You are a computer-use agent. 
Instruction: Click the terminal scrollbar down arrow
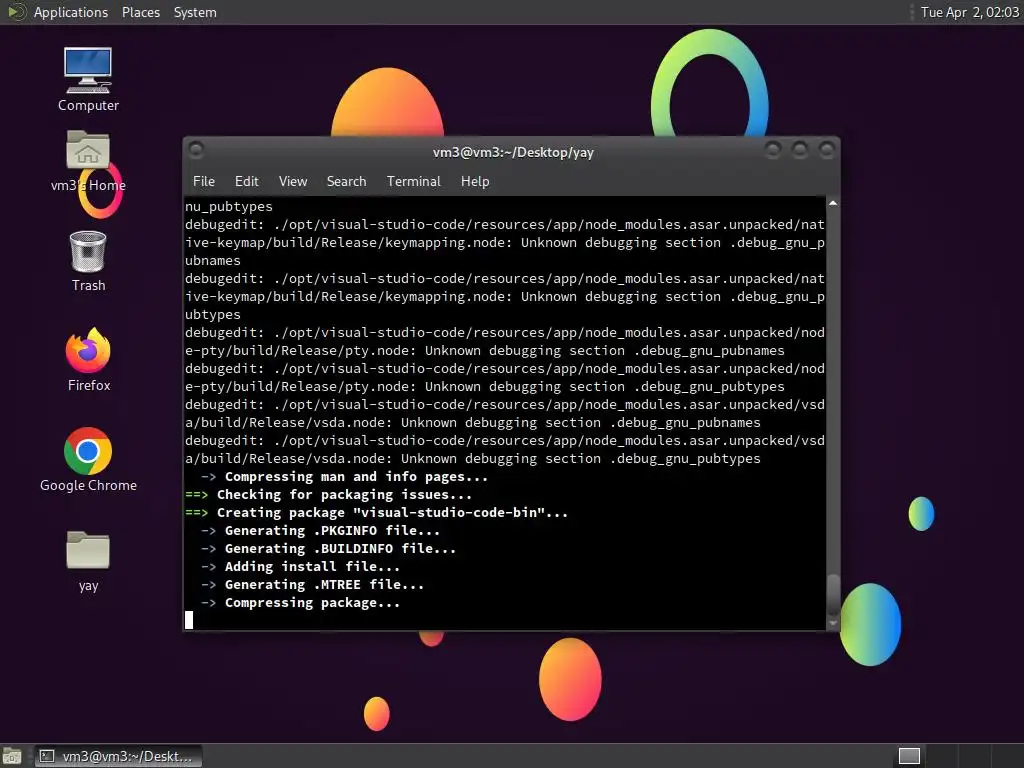tap(833, 624)
